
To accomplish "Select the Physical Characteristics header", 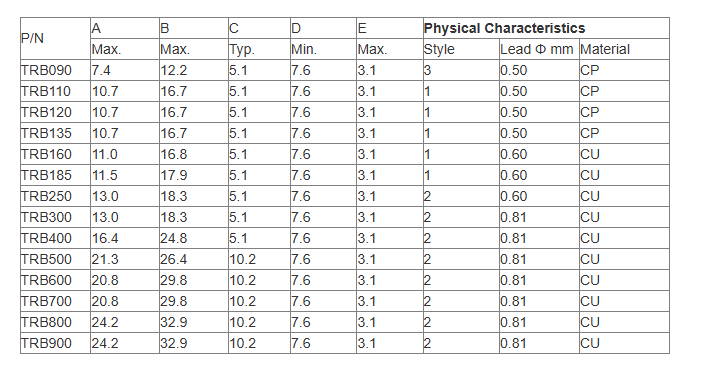I will 546,28.
